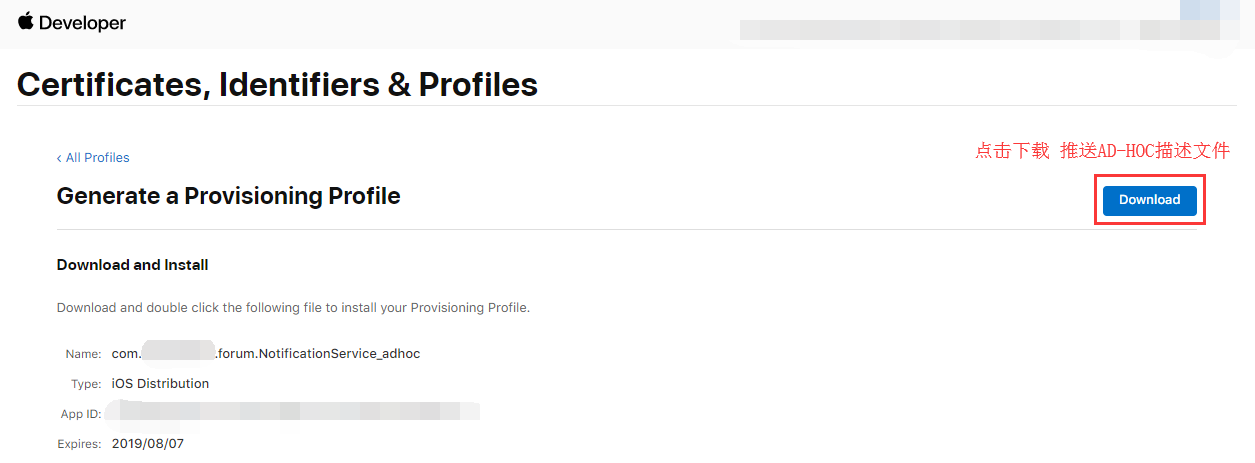Click the Name: field label

[x=84, y=354]
